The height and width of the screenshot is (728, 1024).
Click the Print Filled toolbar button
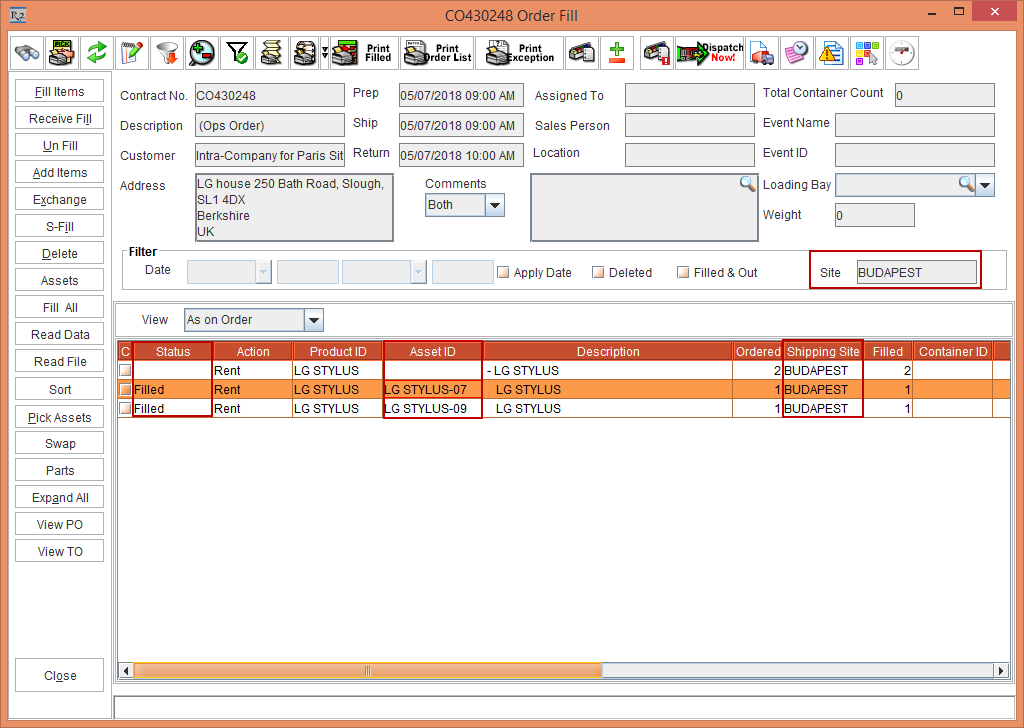[x=365, y=53]
